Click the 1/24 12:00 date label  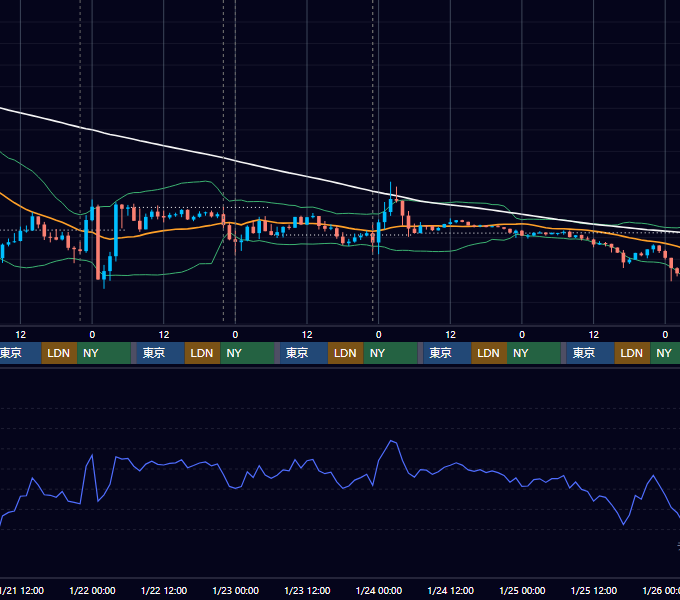pos(451,590)
